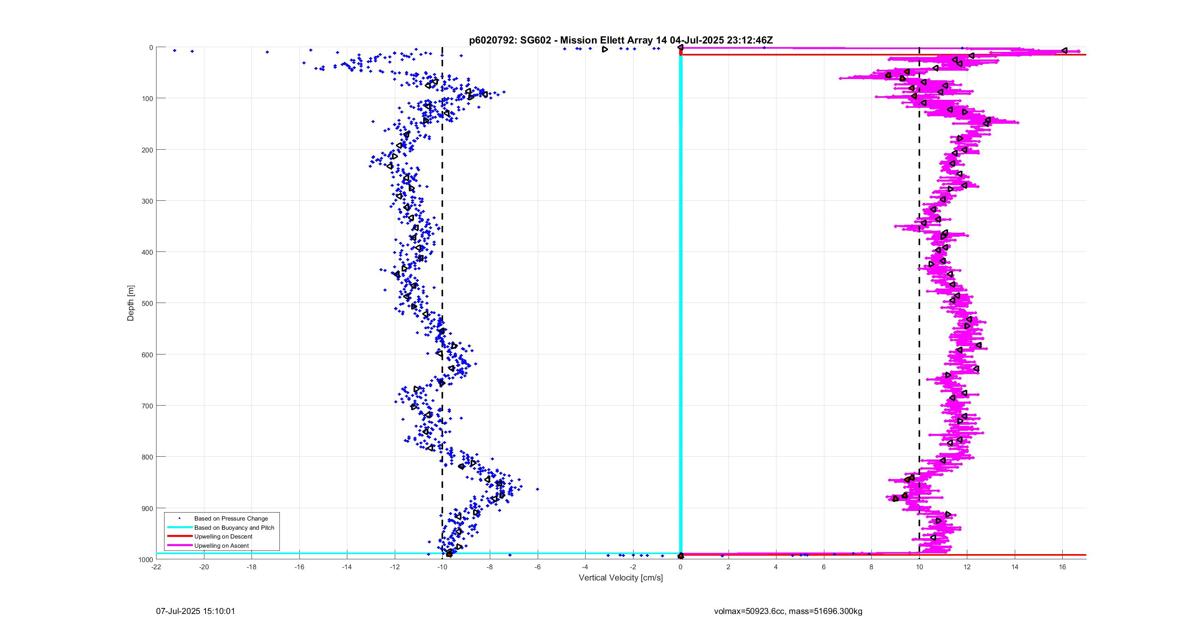Click the red line swatch in the legend
Image resolution: width=1200 pixels, height=628 pixels.
point(178,536)
